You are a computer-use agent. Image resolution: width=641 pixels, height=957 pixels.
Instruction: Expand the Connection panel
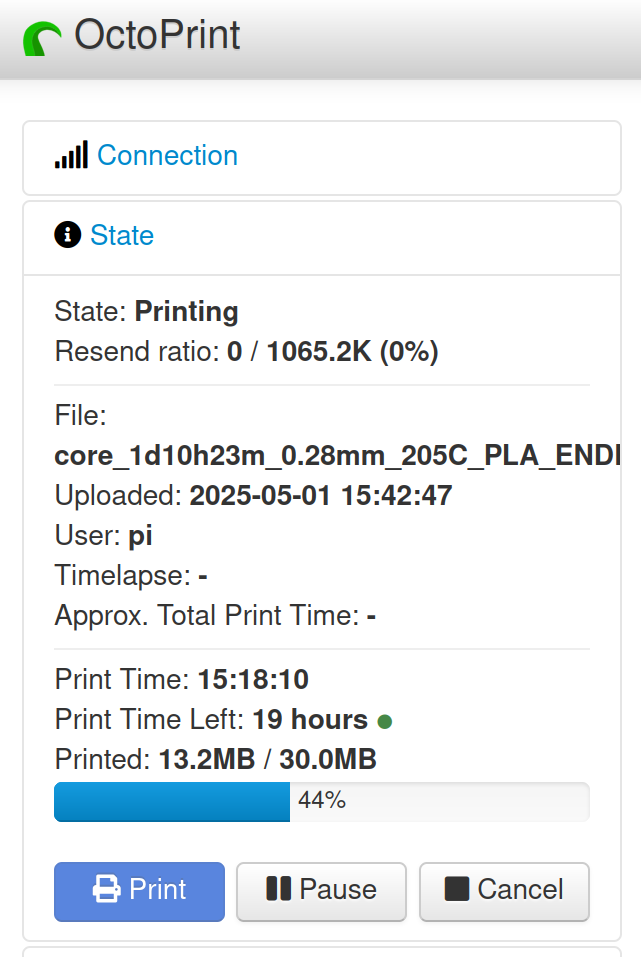click(167, 155)
